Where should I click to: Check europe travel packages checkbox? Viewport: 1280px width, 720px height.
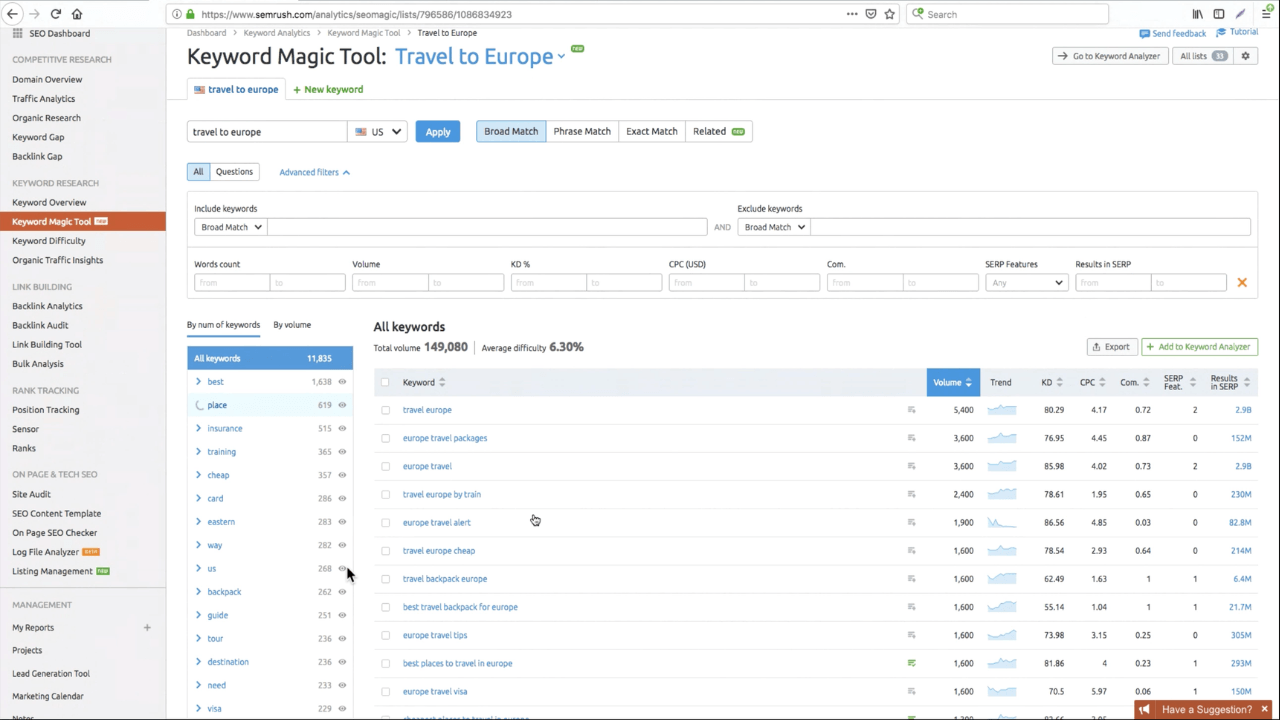pyautogui.click(x=385, y=438)
